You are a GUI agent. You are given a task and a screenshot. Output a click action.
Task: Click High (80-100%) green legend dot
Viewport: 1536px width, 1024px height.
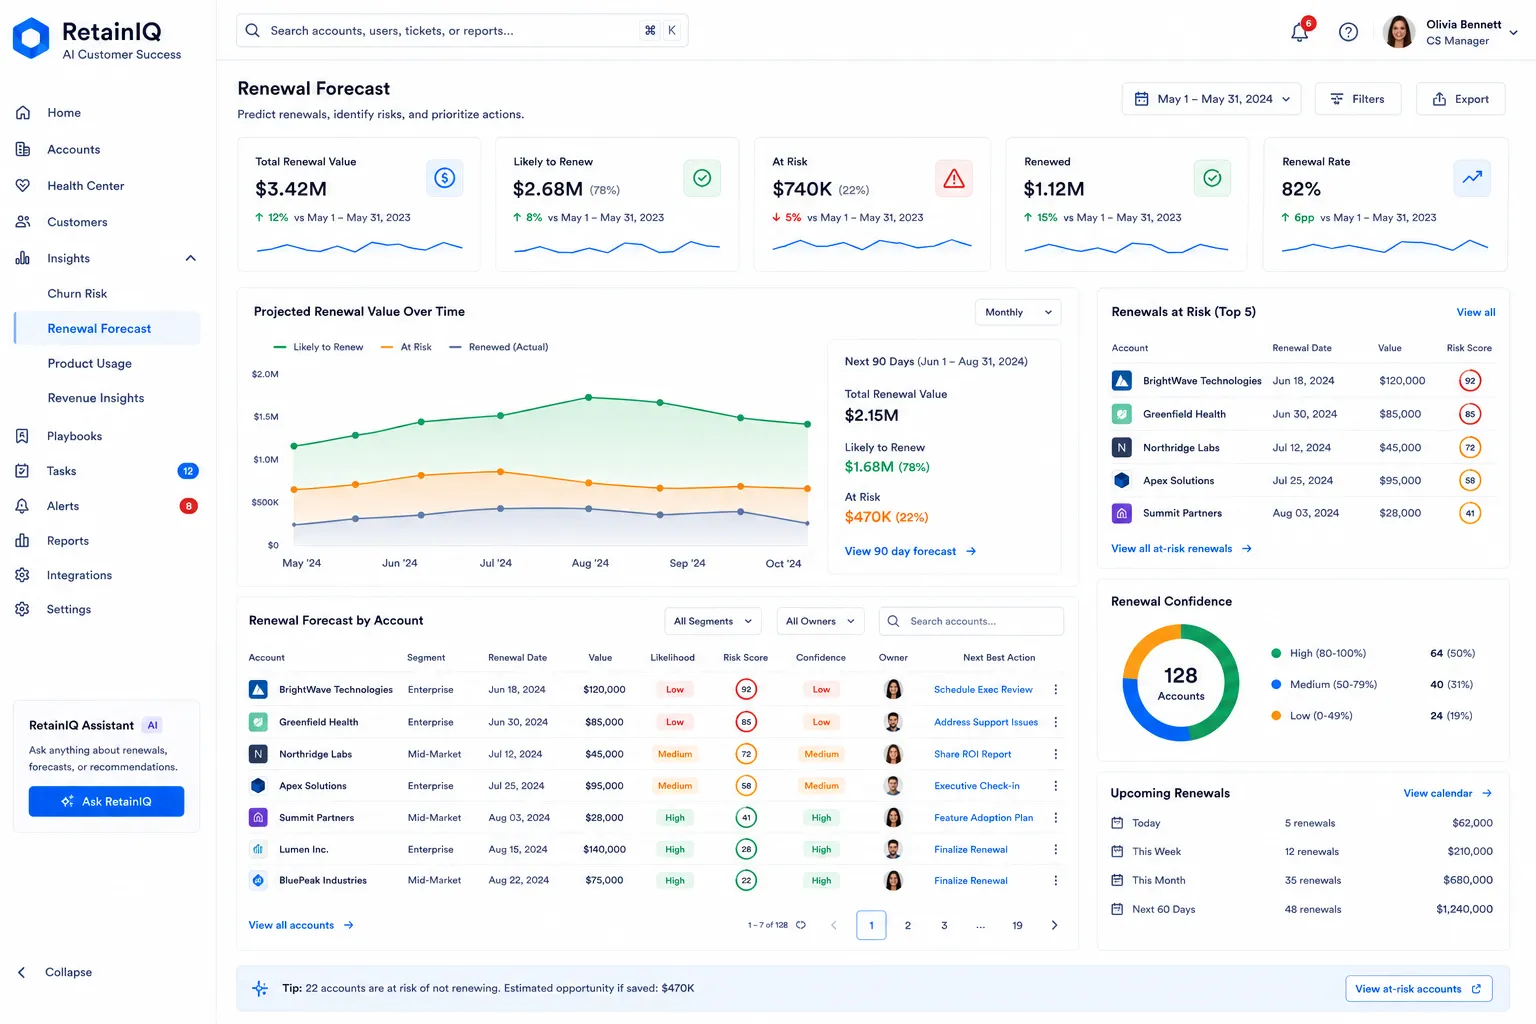1276,654
